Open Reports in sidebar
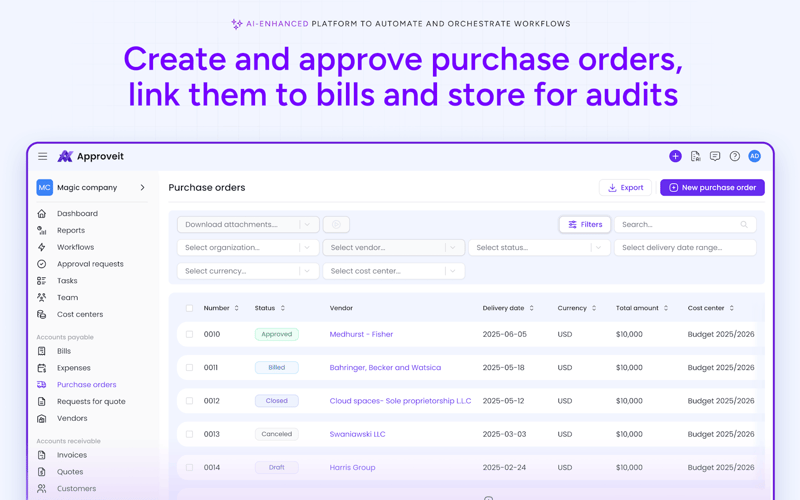 point(71,230)
